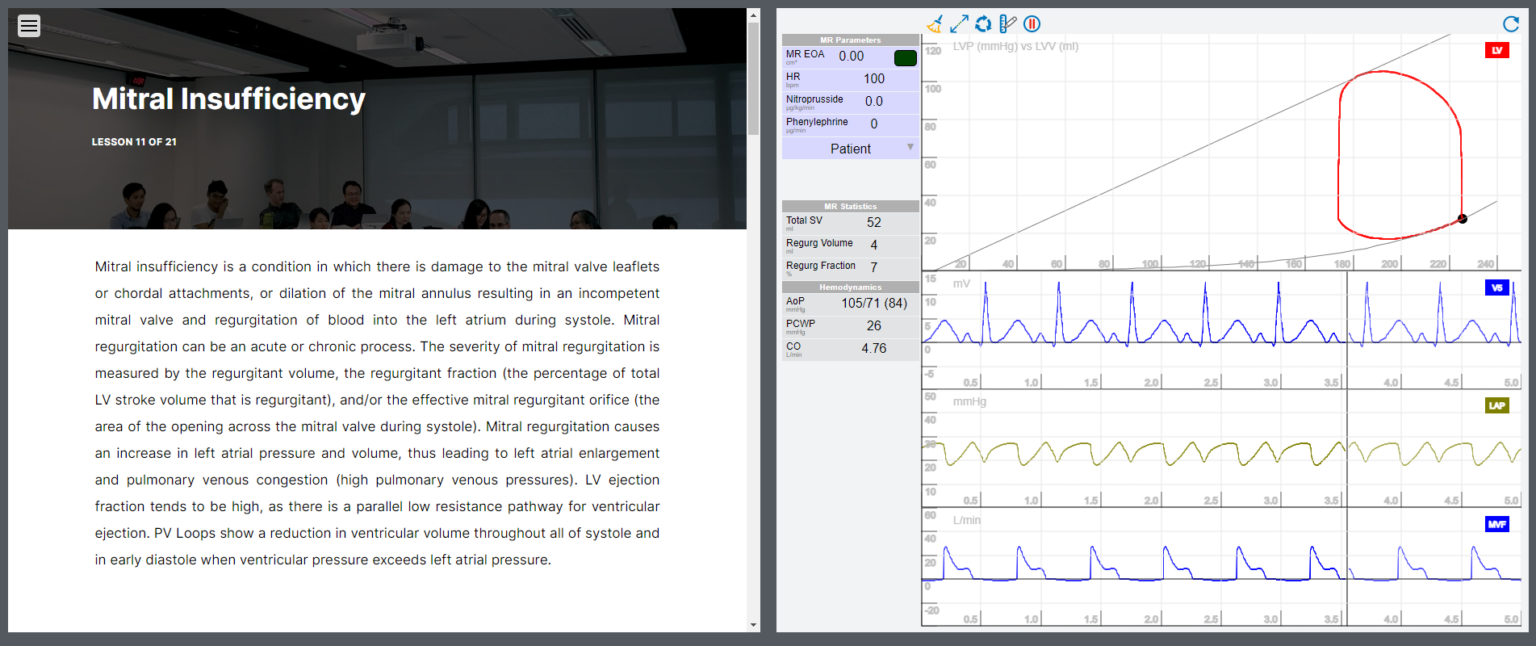Toggle the blue MVF trace label
1536x646 pixels.
1496,524
